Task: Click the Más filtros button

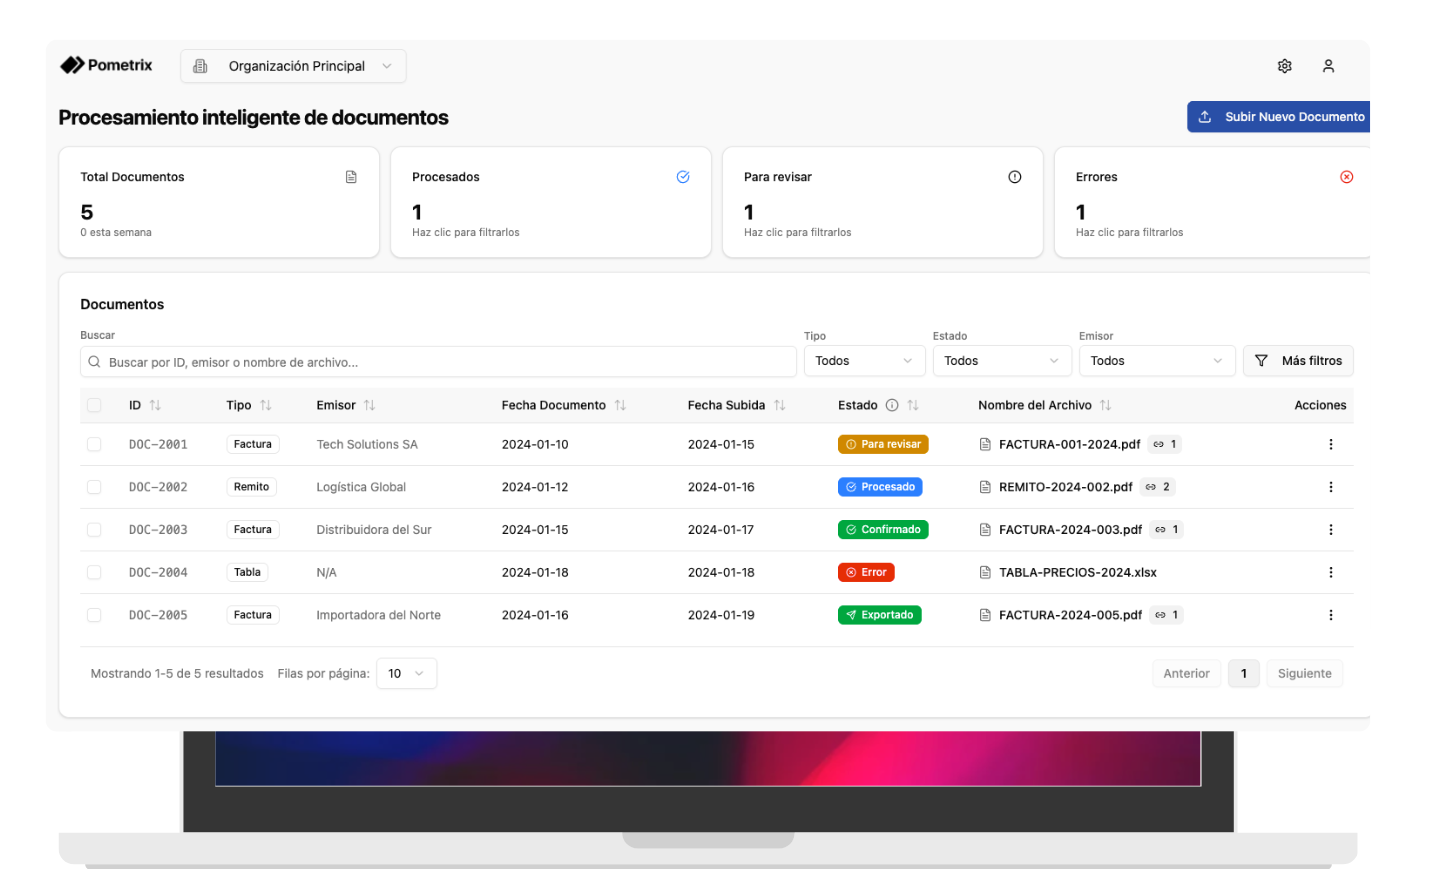Action: pos(1298,361)
